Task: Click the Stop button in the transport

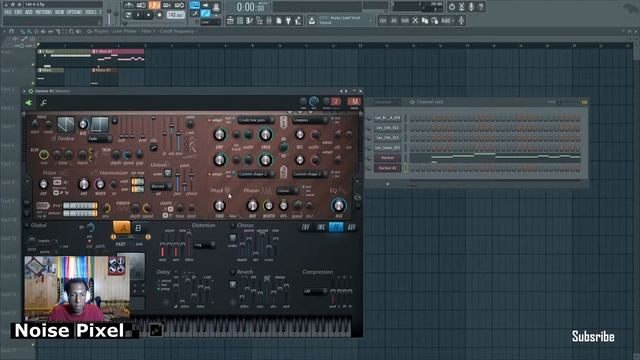Action: click(148, 15)
